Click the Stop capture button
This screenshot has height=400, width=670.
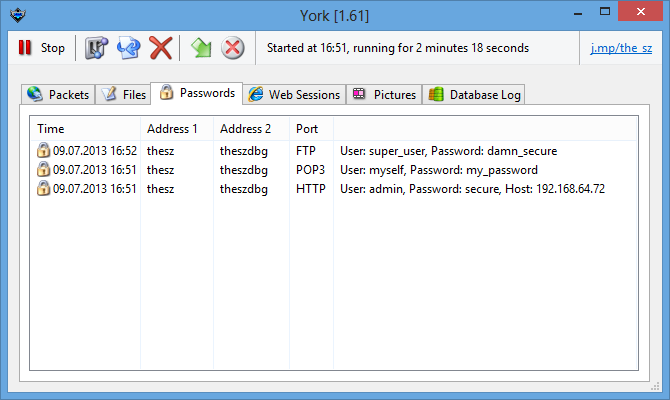click(41, 48)
